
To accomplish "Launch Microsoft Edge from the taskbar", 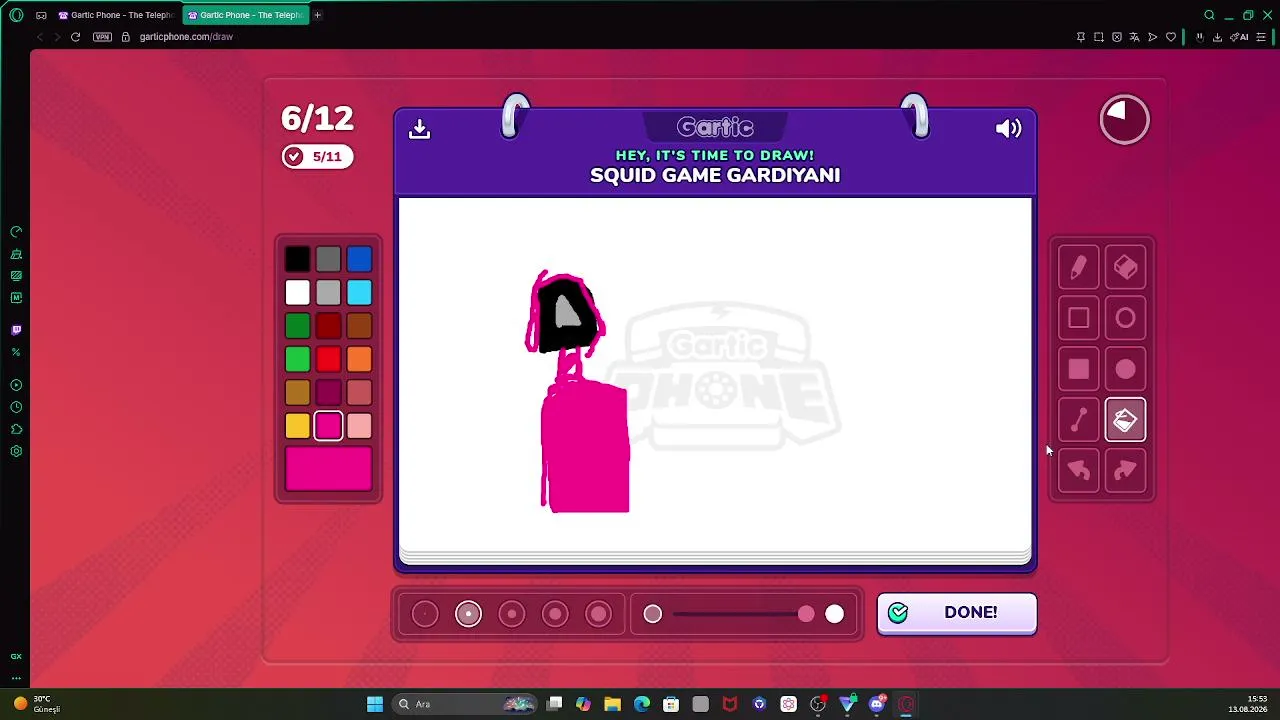I will (642, 704).
